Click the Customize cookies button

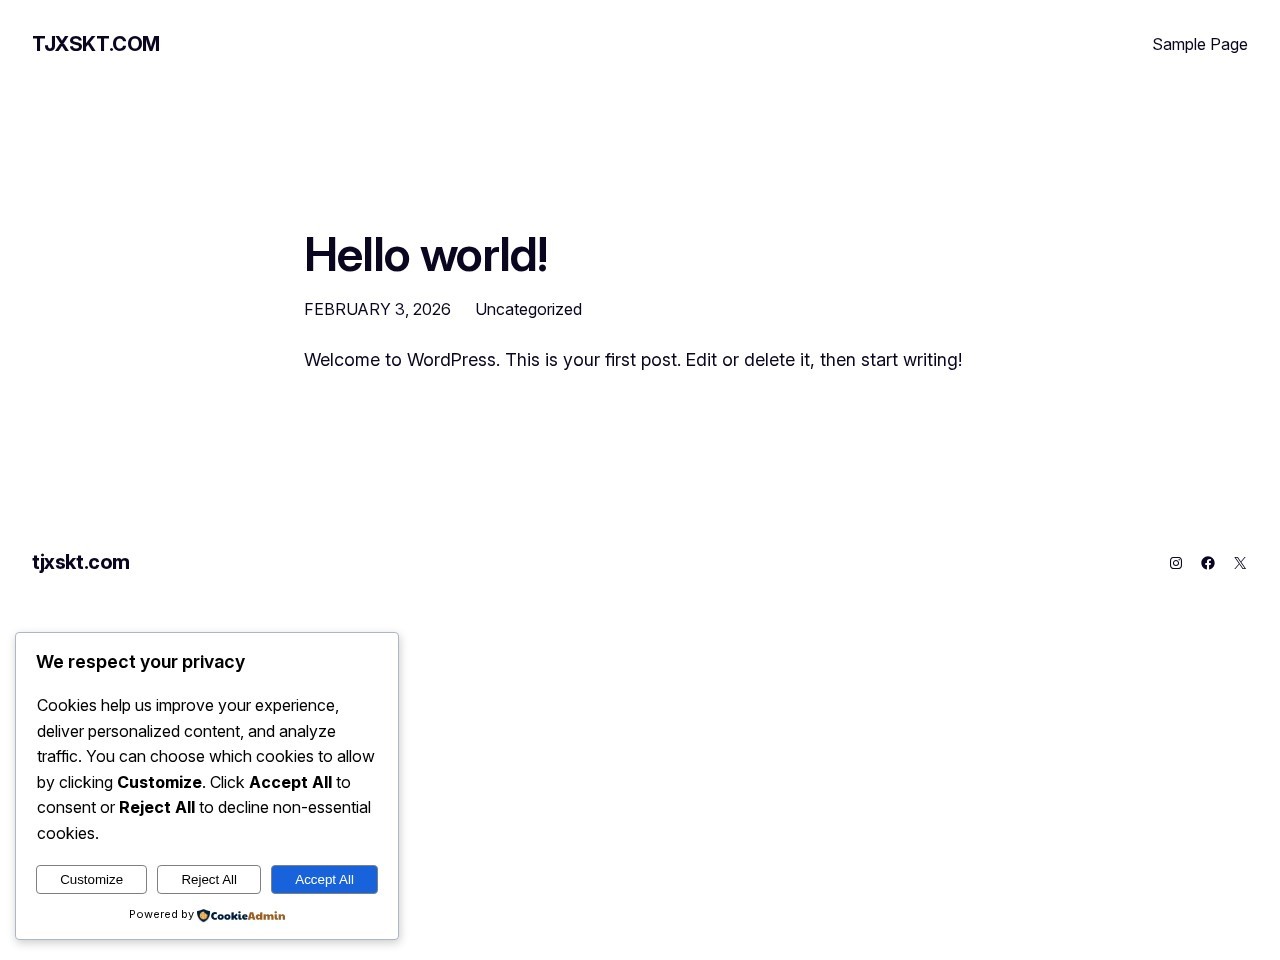pyautogui.click(x=91, y=879)
